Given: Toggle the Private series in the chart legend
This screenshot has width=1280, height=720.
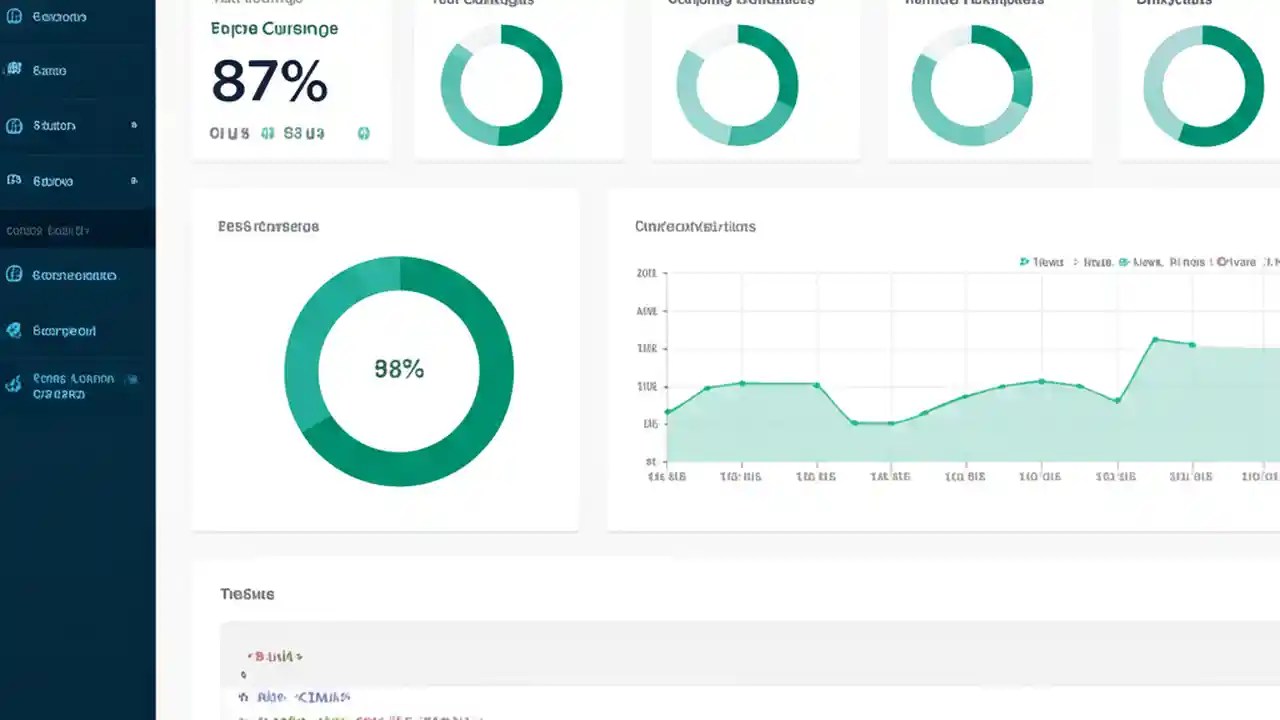Looking at the screenshot, I should click(1235, 262).
